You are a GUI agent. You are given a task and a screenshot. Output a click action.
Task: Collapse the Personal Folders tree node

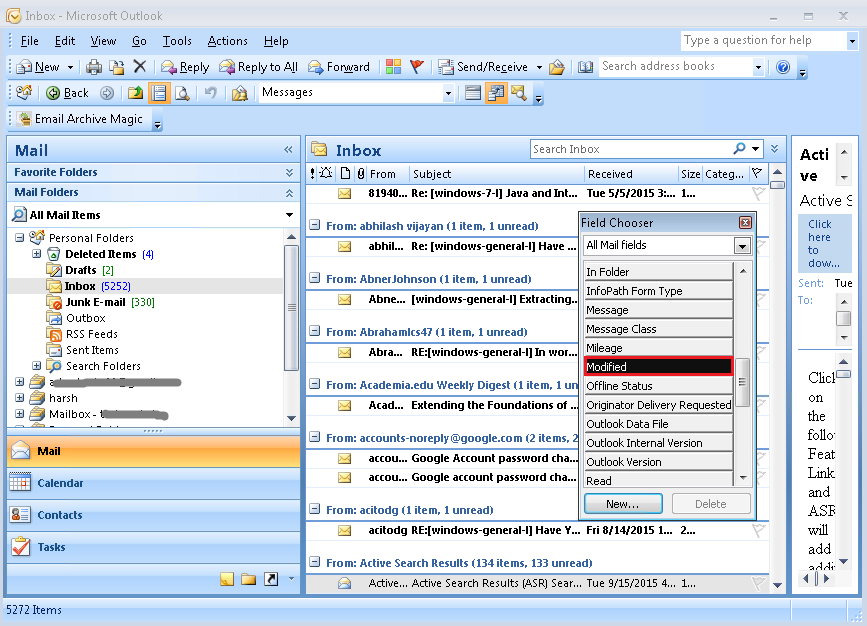pyautogui.click(x=20, y=238)
